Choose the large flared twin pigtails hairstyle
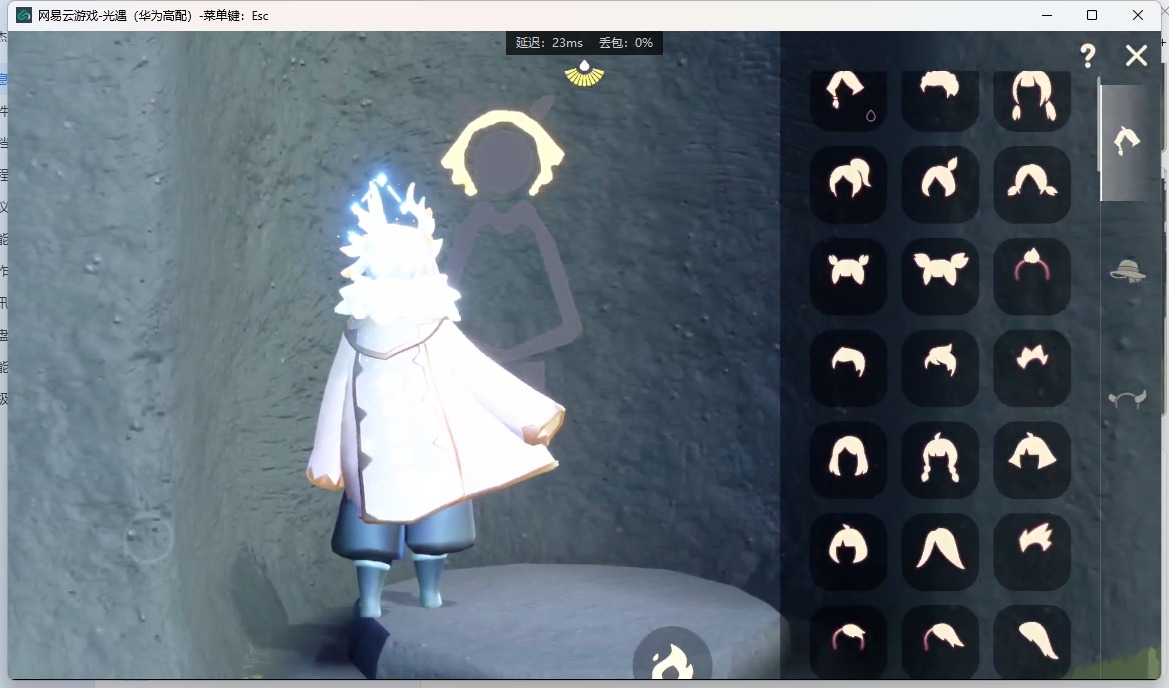Viewport: 1169px width, 688px height. [939, 276]
